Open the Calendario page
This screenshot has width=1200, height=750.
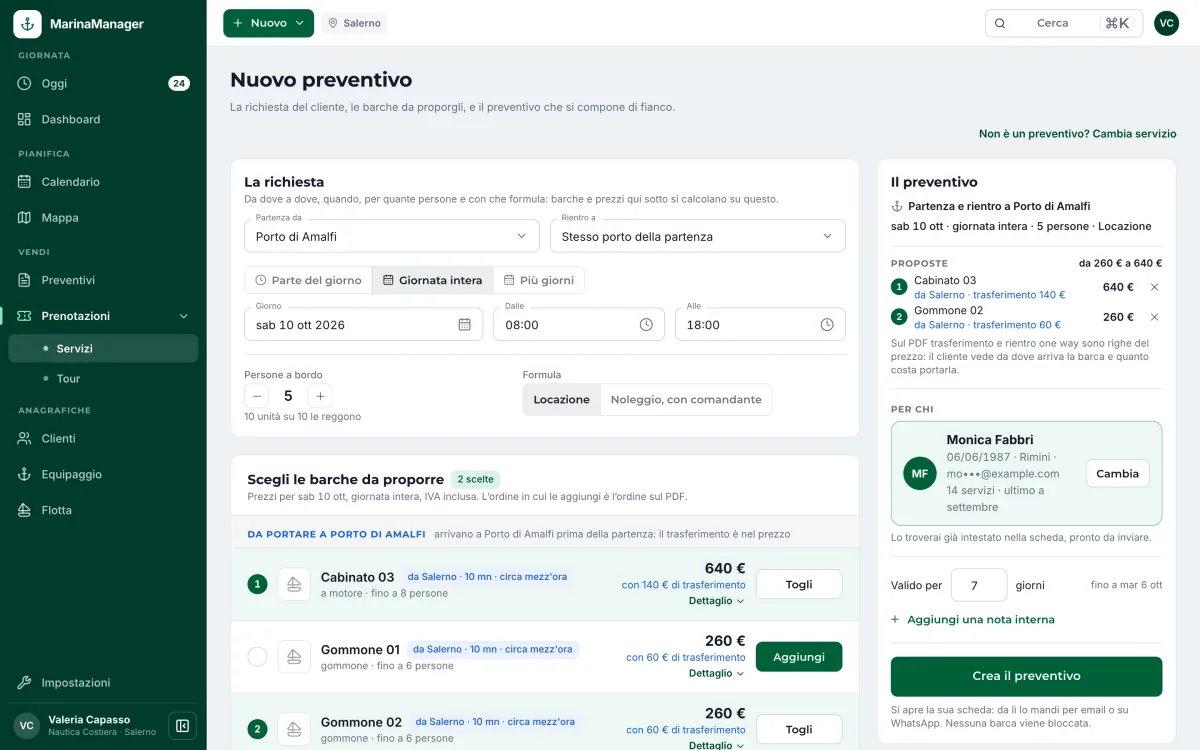pyautogui.click(x=103, y=182)
